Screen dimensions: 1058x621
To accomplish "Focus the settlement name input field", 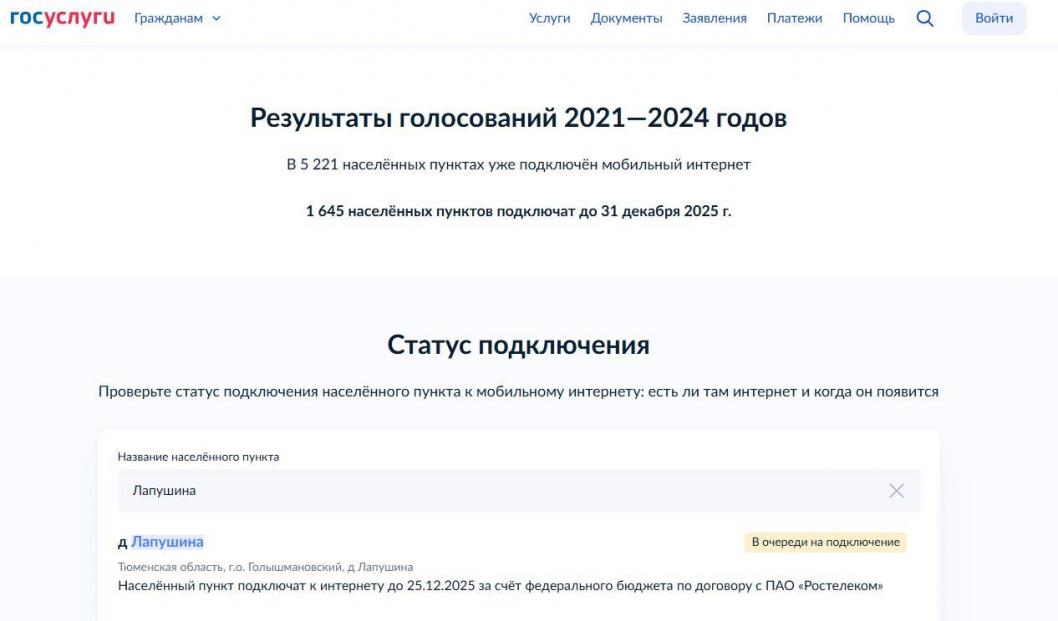I will (500, 490).
